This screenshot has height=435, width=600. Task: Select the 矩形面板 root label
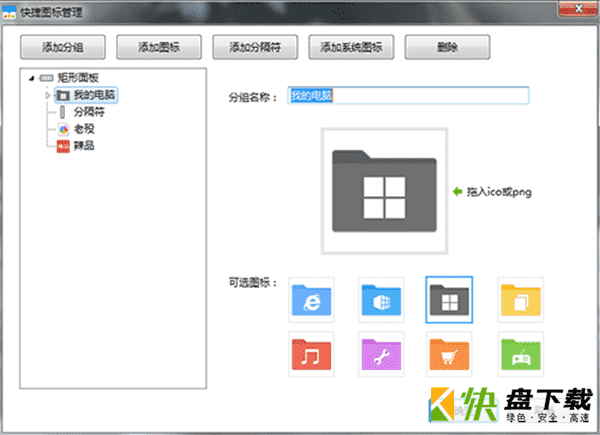(x=78, y=78)
